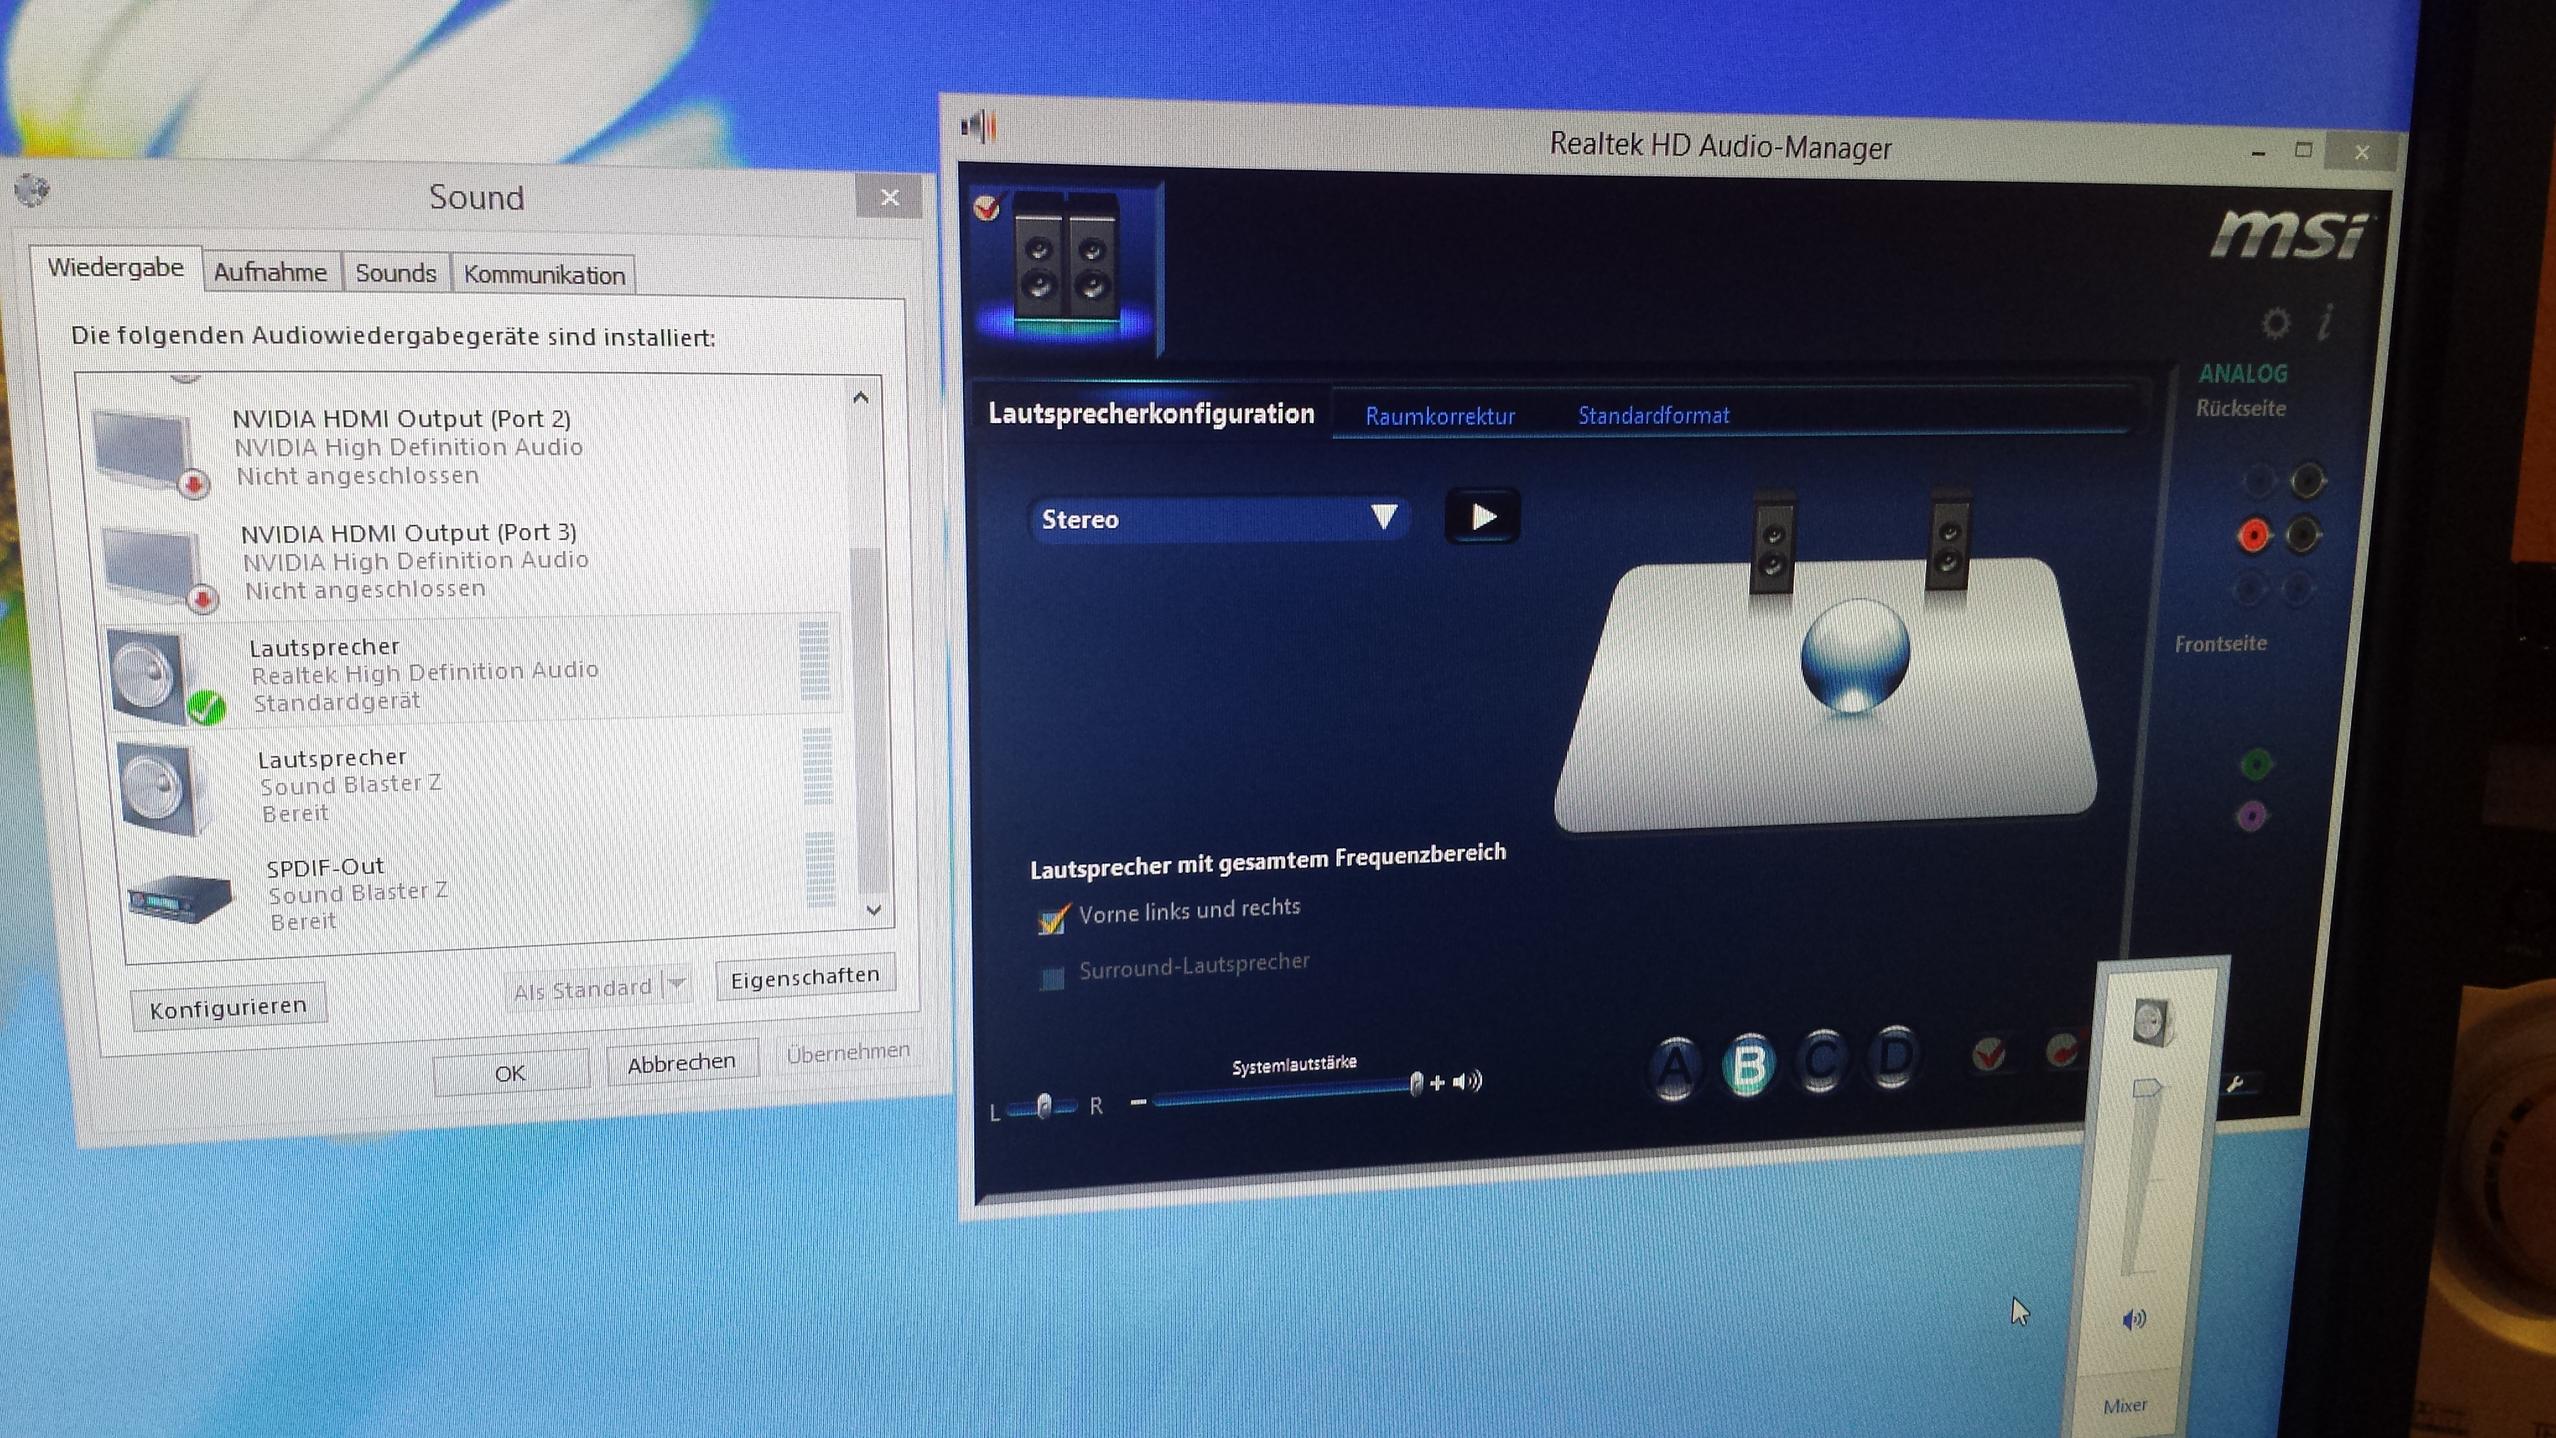Open the Aufnahme tab in Sound dialog
The image size is (2556, 1438).
[x=270, y=273]
